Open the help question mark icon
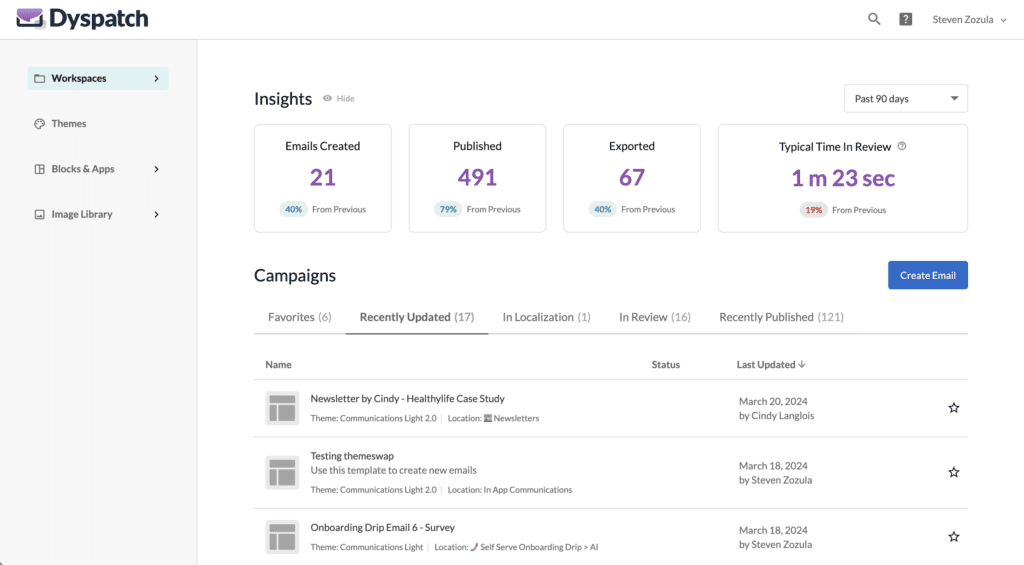 click(x=906, y=19)
